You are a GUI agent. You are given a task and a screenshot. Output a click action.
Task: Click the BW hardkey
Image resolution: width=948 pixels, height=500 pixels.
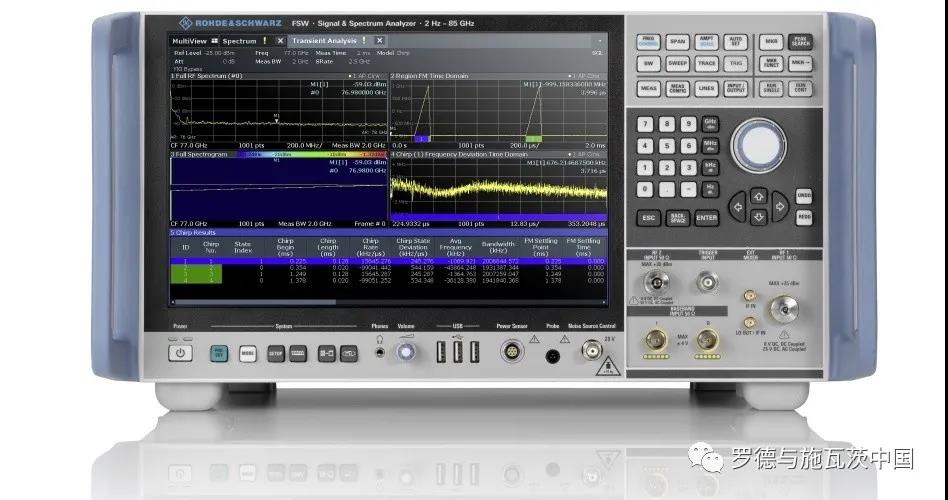pyautogui.click(x=649, y=63)
